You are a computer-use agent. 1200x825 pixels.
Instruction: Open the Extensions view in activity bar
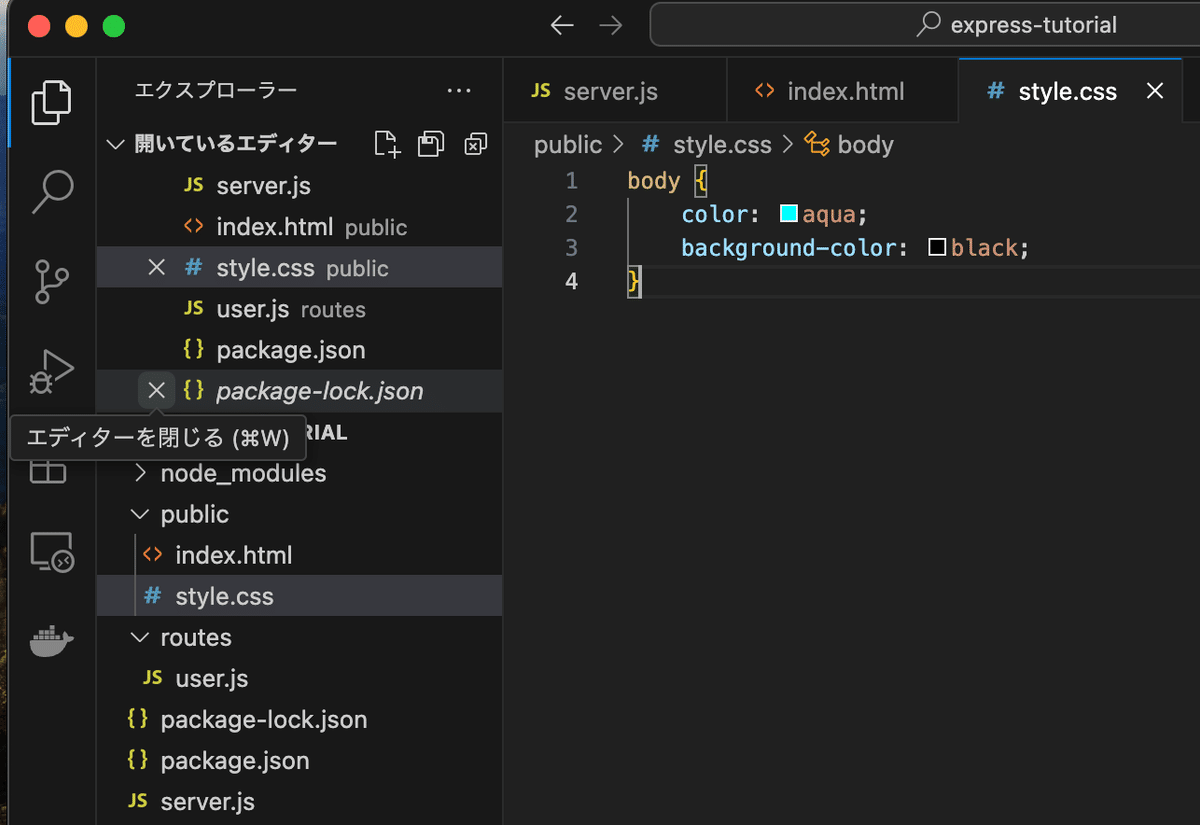tap(48, 470)
